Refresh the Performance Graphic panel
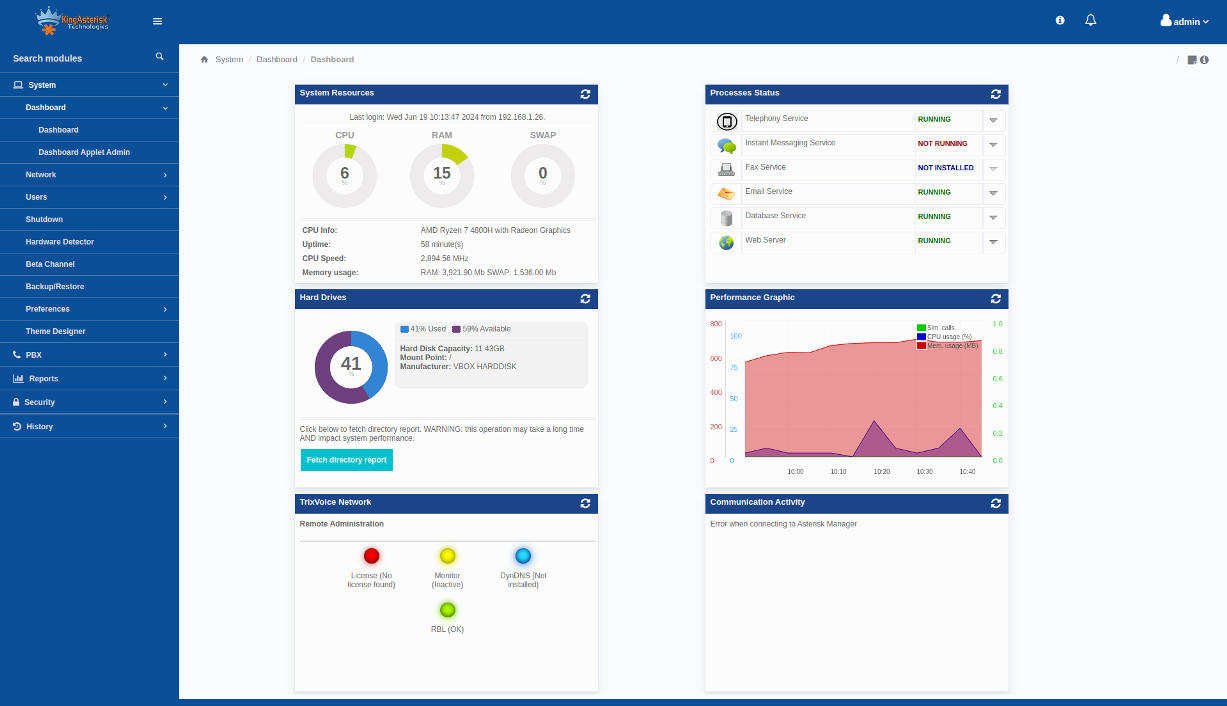The width and height of the screenshot is (1227, 706). (x=995, y=298)
